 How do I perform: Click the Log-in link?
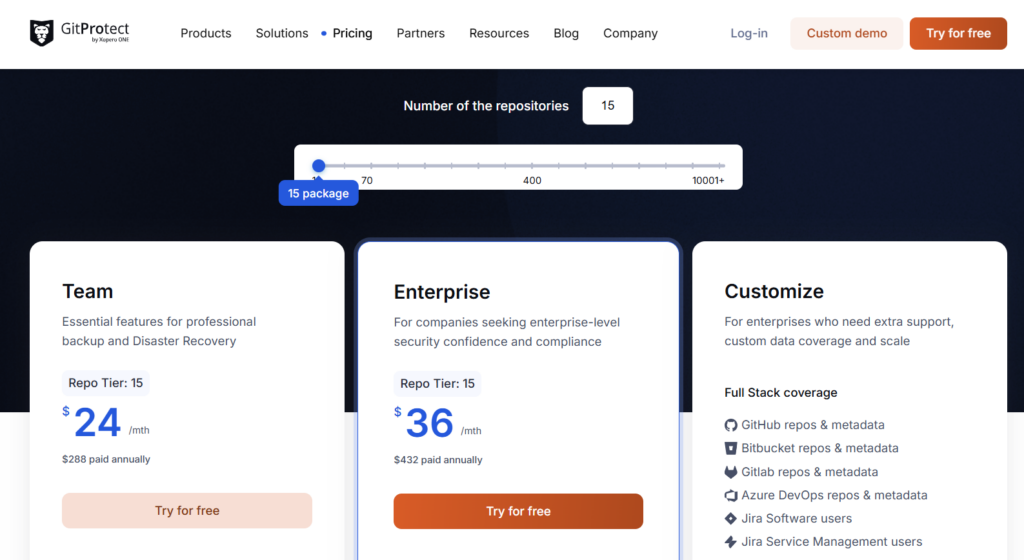coord(749,33)
